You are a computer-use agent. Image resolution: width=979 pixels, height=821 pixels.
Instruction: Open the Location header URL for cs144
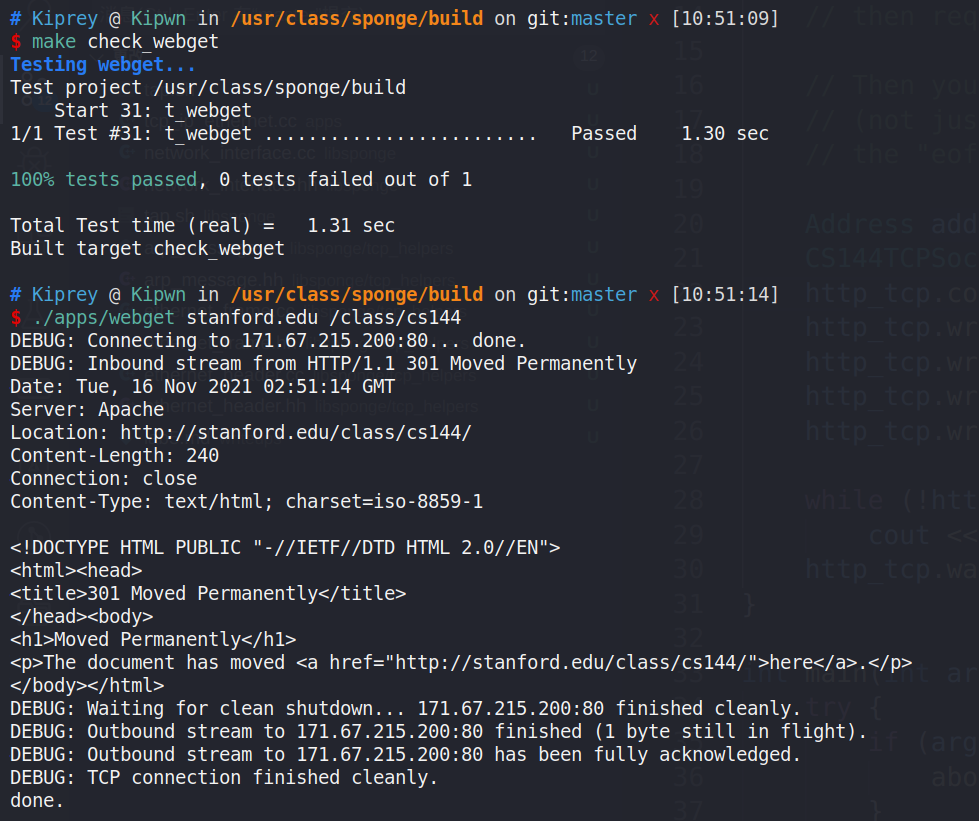pos(295,433)
